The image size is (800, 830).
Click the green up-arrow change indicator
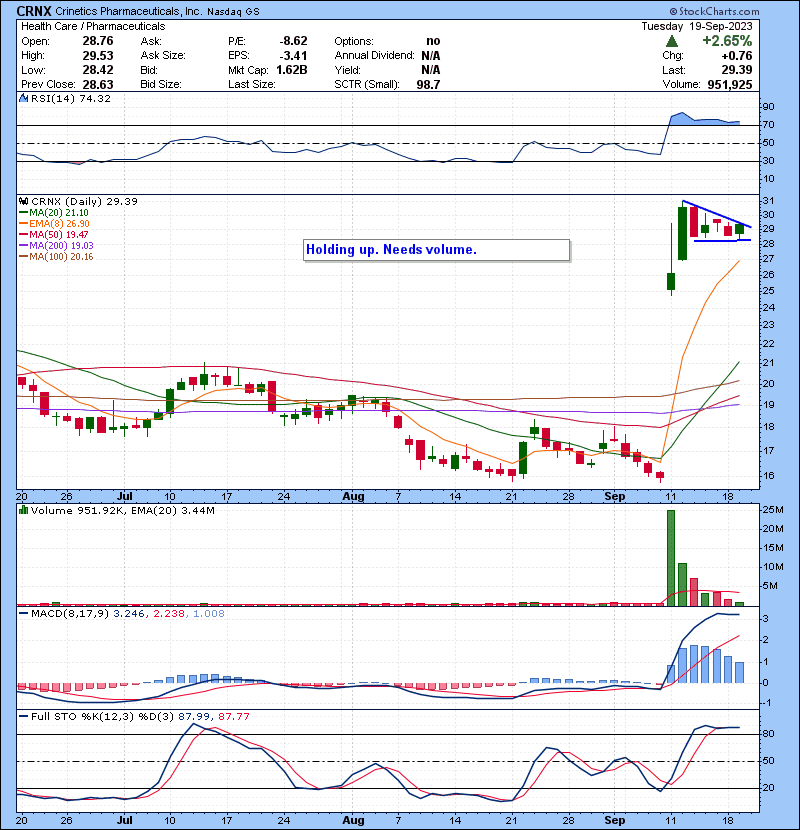pos(671,41)
